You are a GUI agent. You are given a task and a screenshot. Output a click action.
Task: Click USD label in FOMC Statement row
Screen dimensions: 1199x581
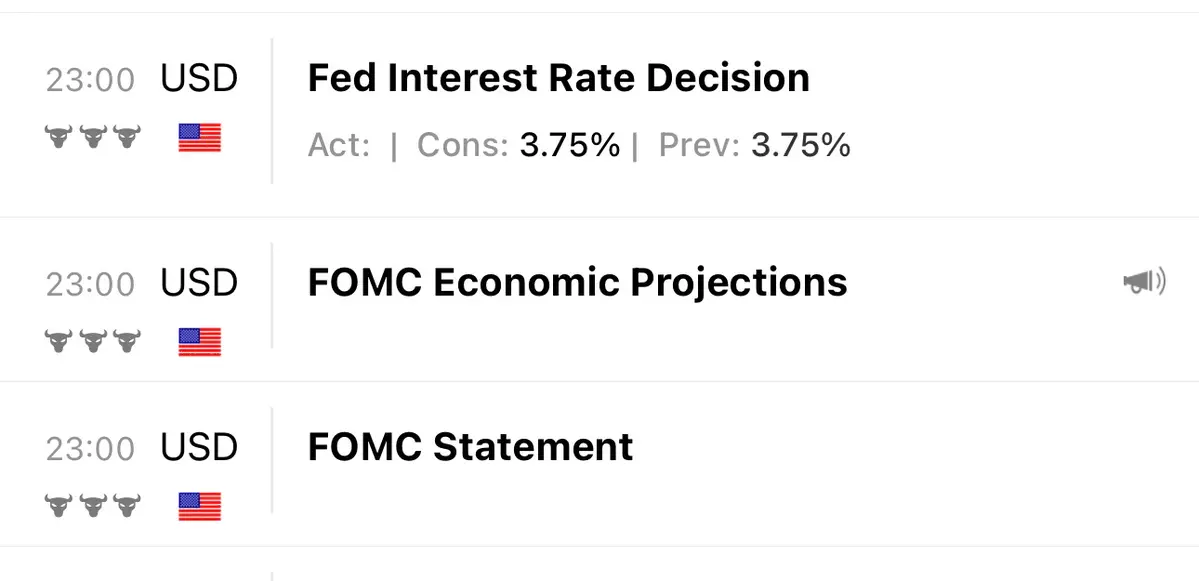point(199,447)
